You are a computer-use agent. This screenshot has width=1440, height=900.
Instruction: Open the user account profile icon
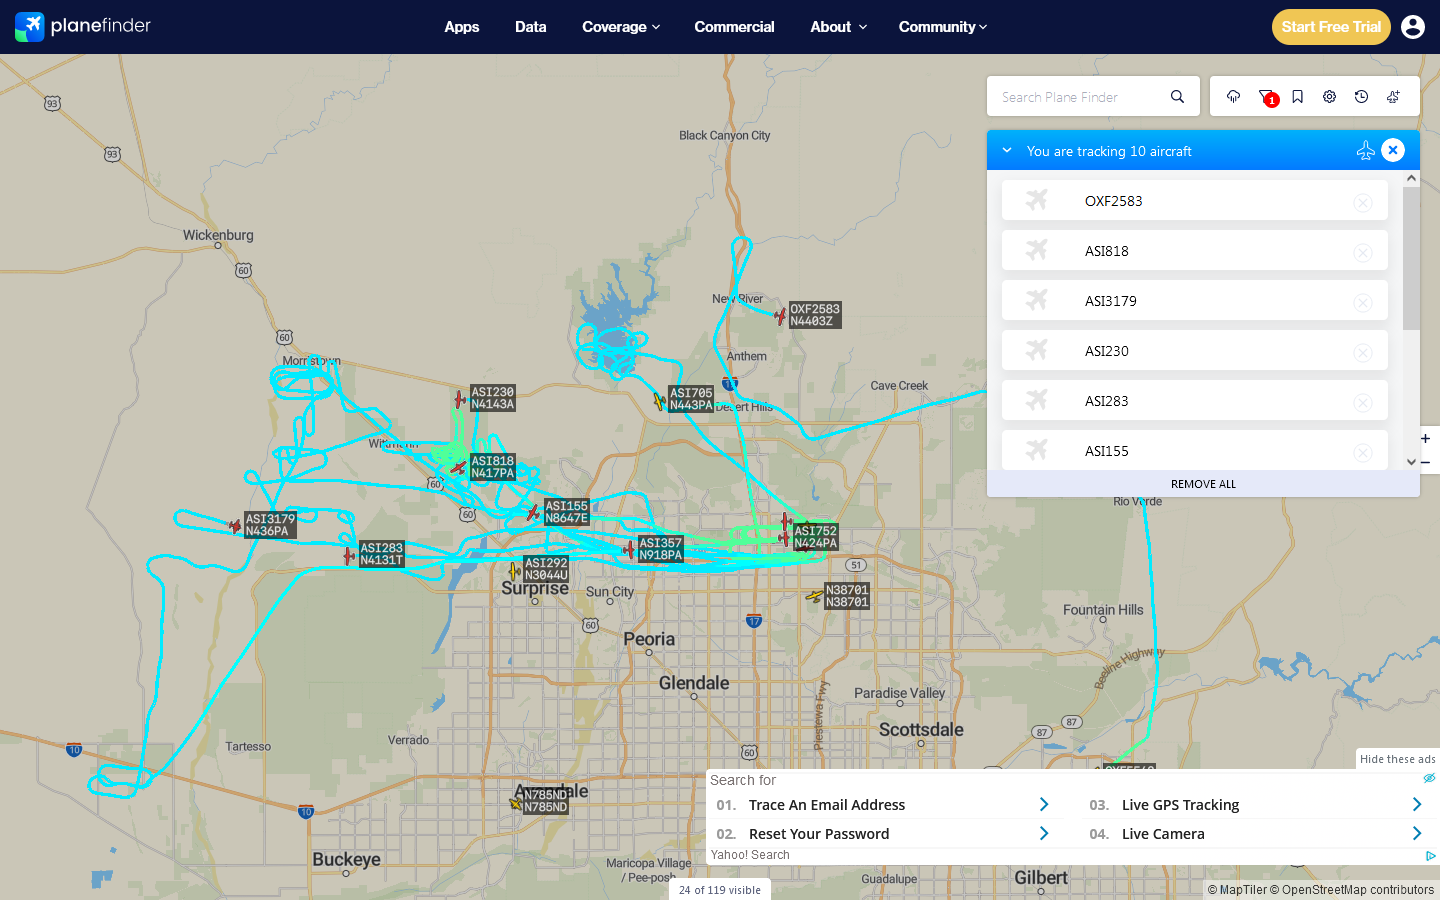point(1413,27)
